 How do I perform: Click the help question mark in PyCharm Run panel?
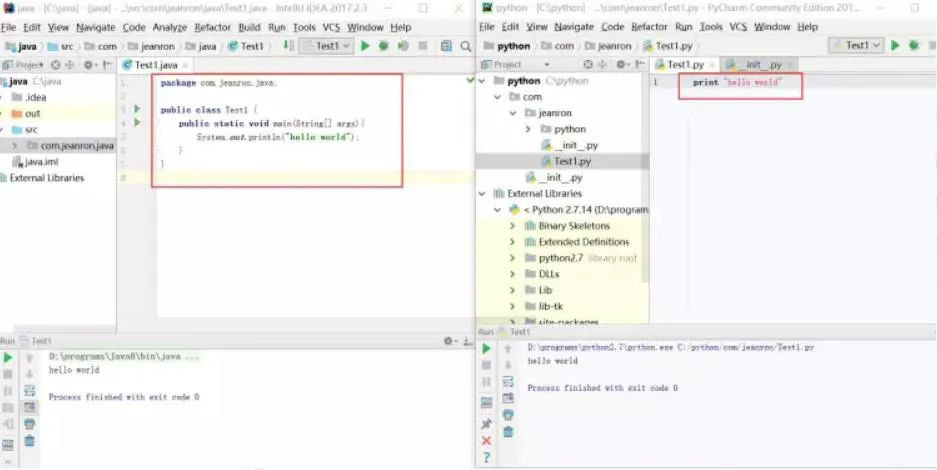(x=487, y=458)
